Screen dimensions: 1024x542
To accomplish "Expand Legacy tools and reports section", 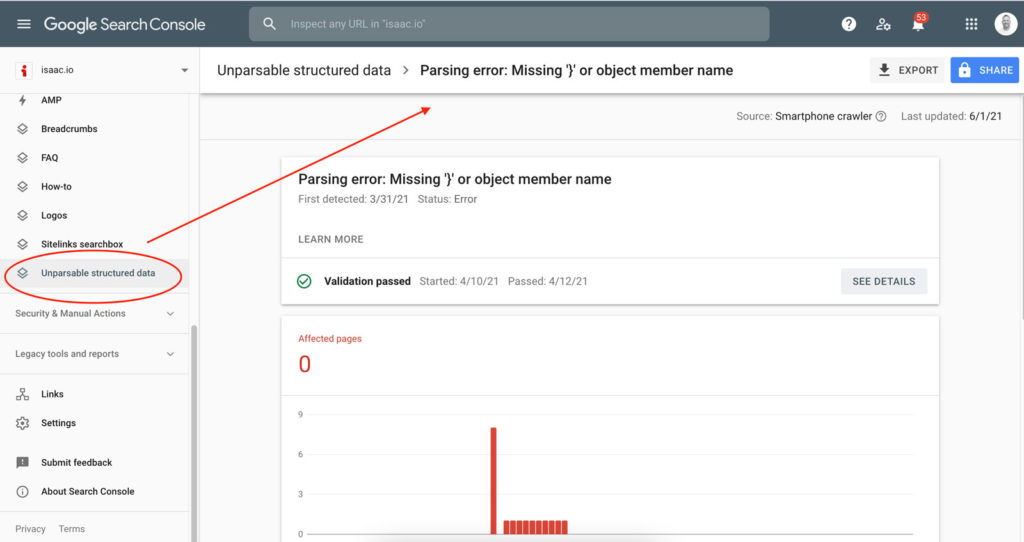I will click(95, 354).
